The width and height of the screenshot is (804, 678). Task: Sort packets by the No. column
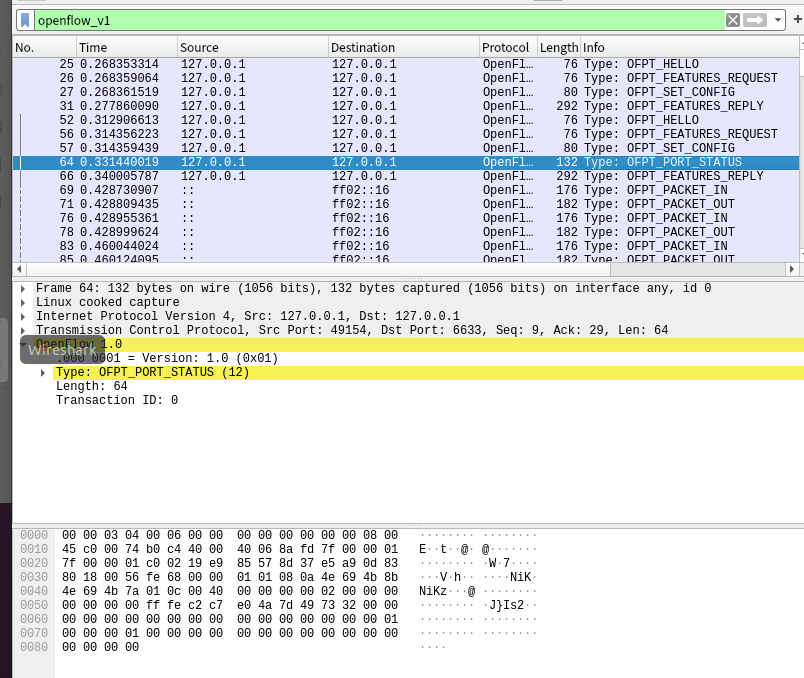[x=45, y=48]
